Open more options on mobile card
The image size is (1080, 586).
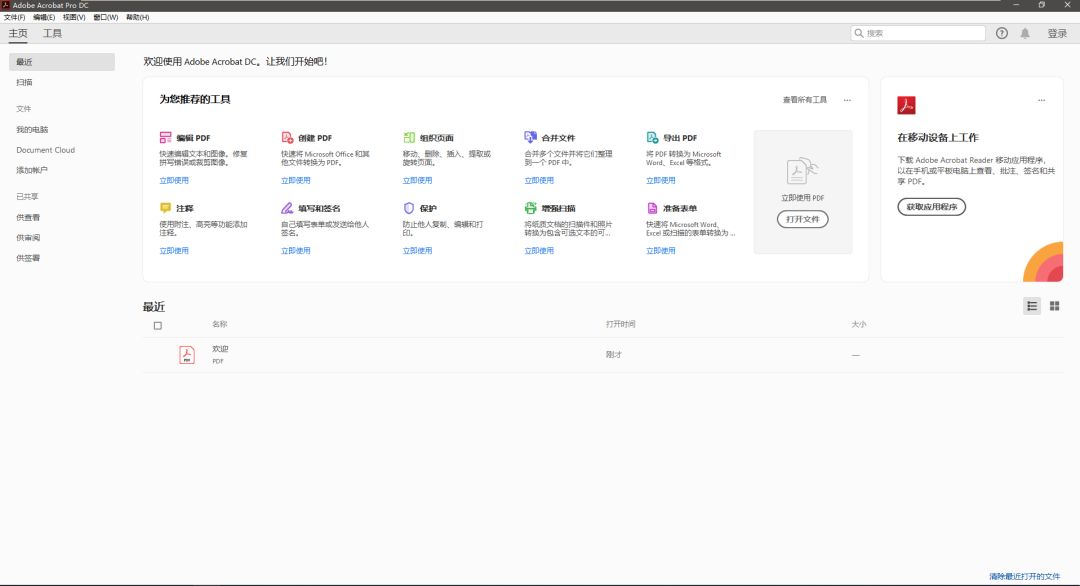[x=1041, y=100]
